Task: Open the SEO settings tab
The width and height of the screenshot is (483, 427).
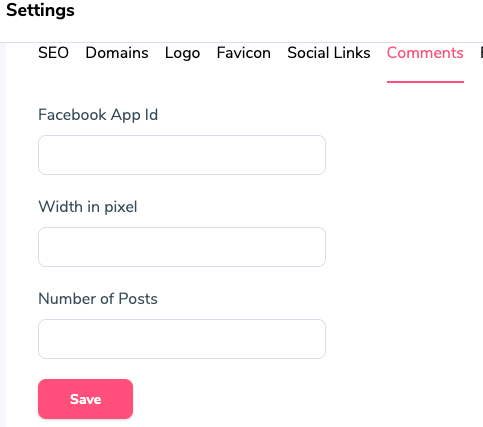Action: (x=53, y=53)
